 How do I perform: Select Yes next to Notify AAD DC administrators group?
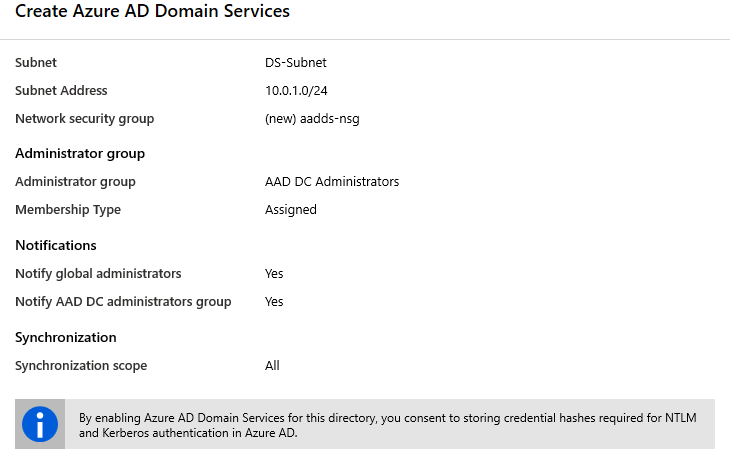(274, 302)
